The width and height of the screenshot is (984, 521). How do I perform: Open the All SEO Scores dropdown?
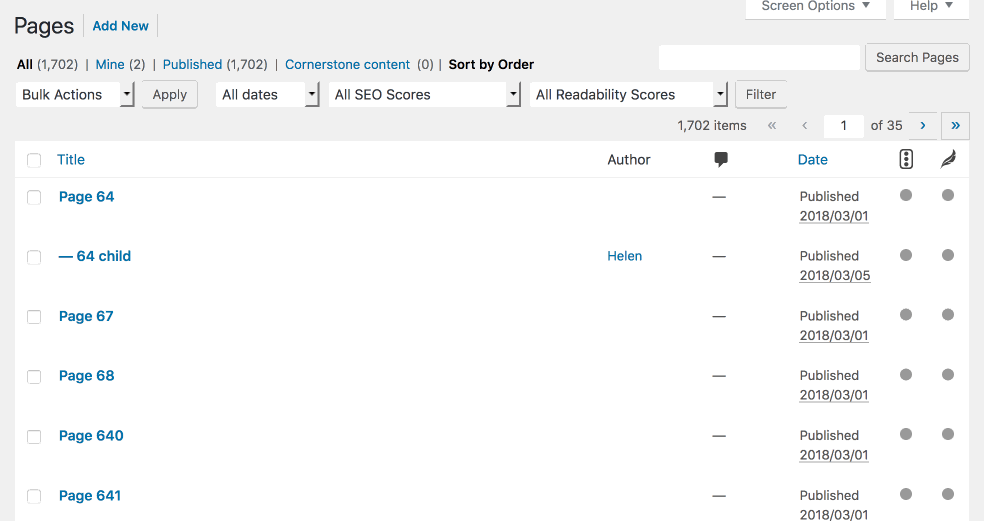424,95
